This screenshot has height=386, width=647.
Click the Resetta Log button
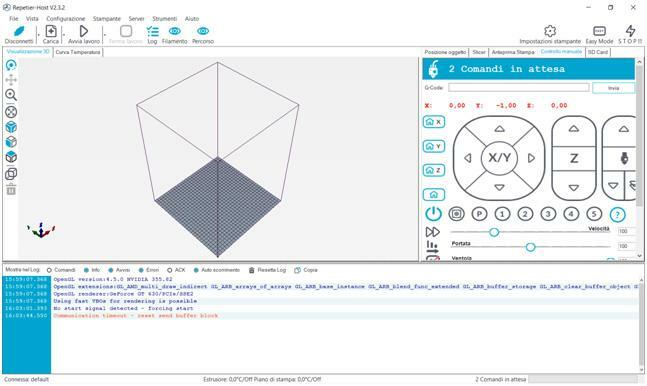(x=267, y=270)
